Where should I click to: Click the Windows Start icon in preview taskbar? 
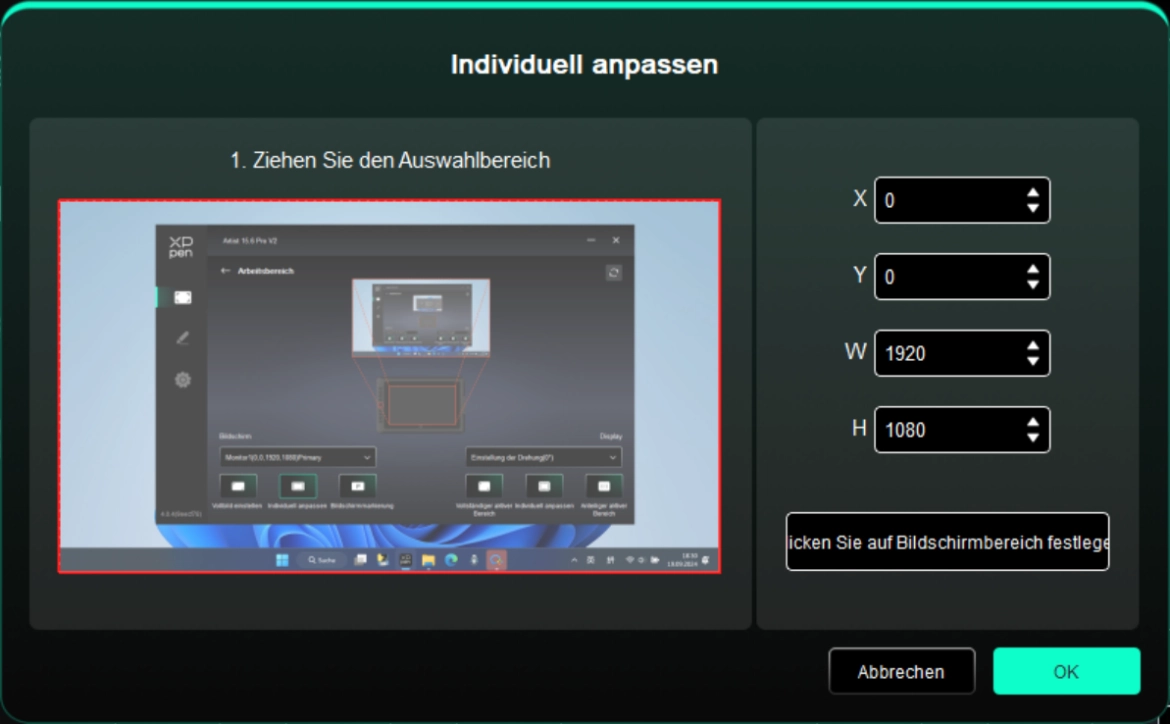tap(282, 560)
